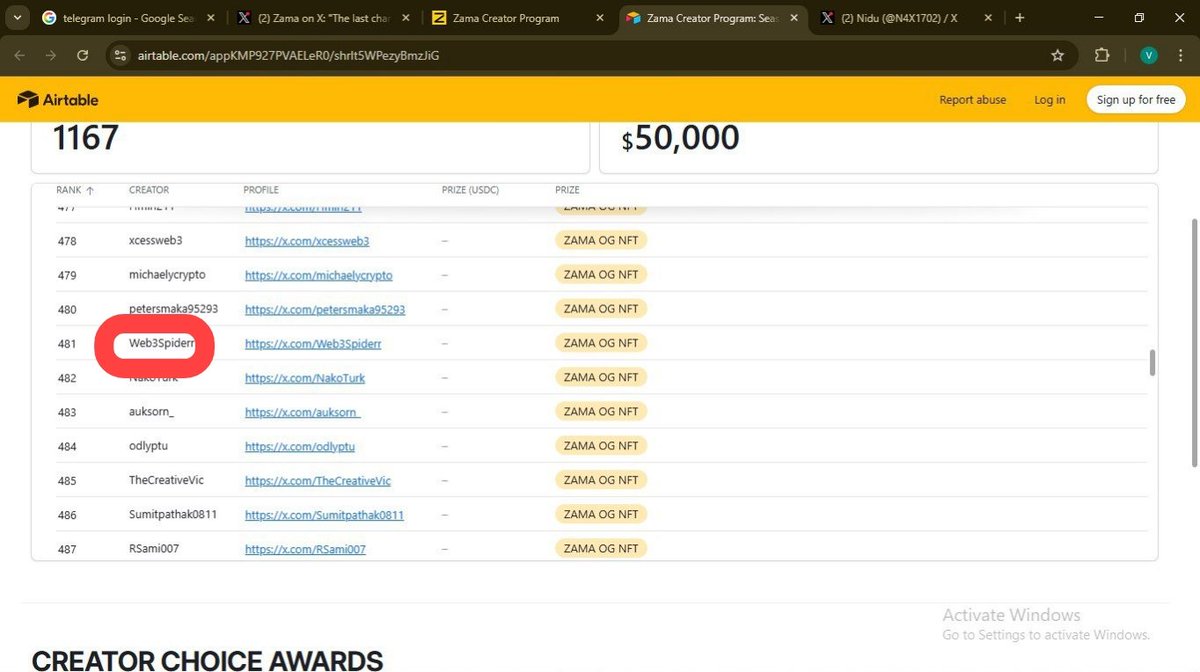1200x672 pixels.
Task: Click rank cell 481
Action: 67,344
